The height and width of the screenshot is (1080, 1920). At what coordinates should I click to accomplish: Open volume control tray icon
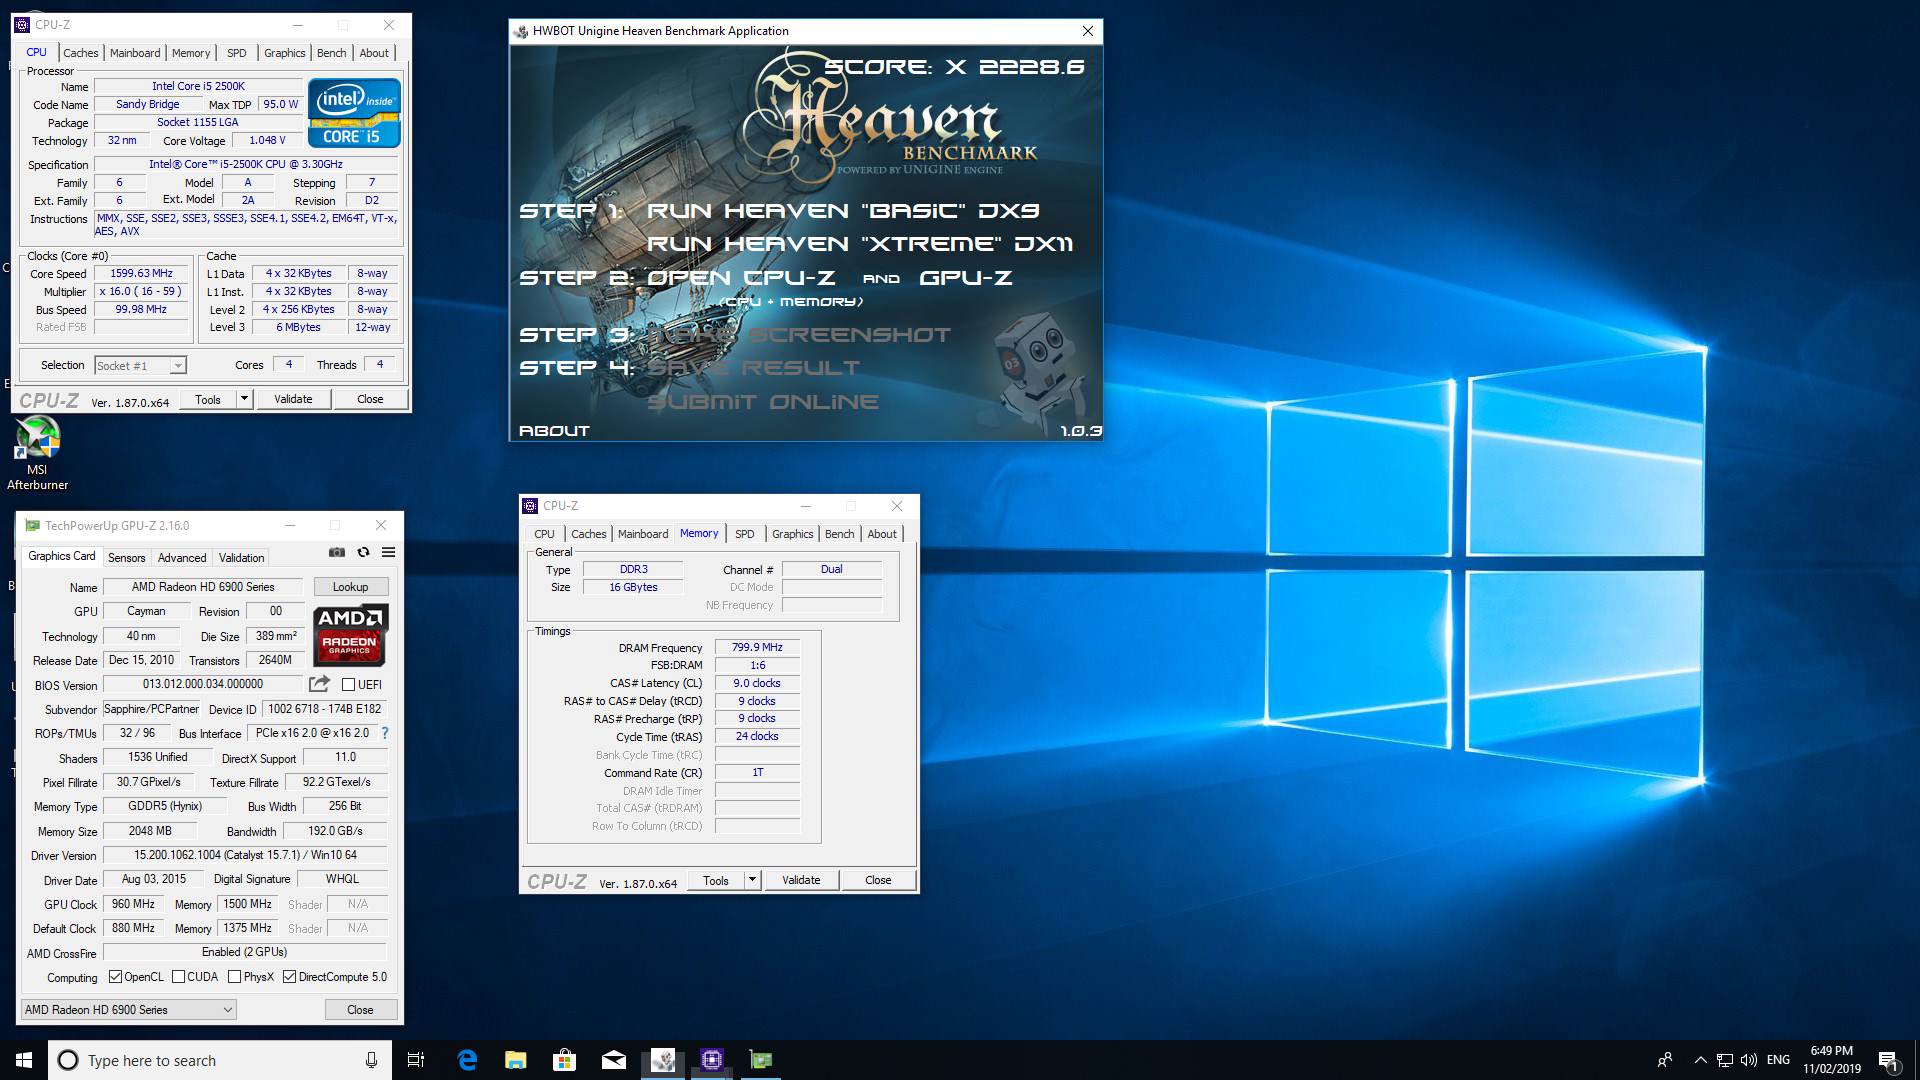point(1749,1060)
